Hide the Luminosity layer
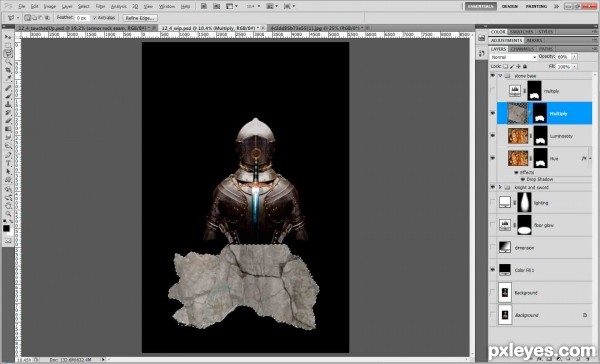Image resolution: width=600 pixels, height=364 pixels. 492,136
